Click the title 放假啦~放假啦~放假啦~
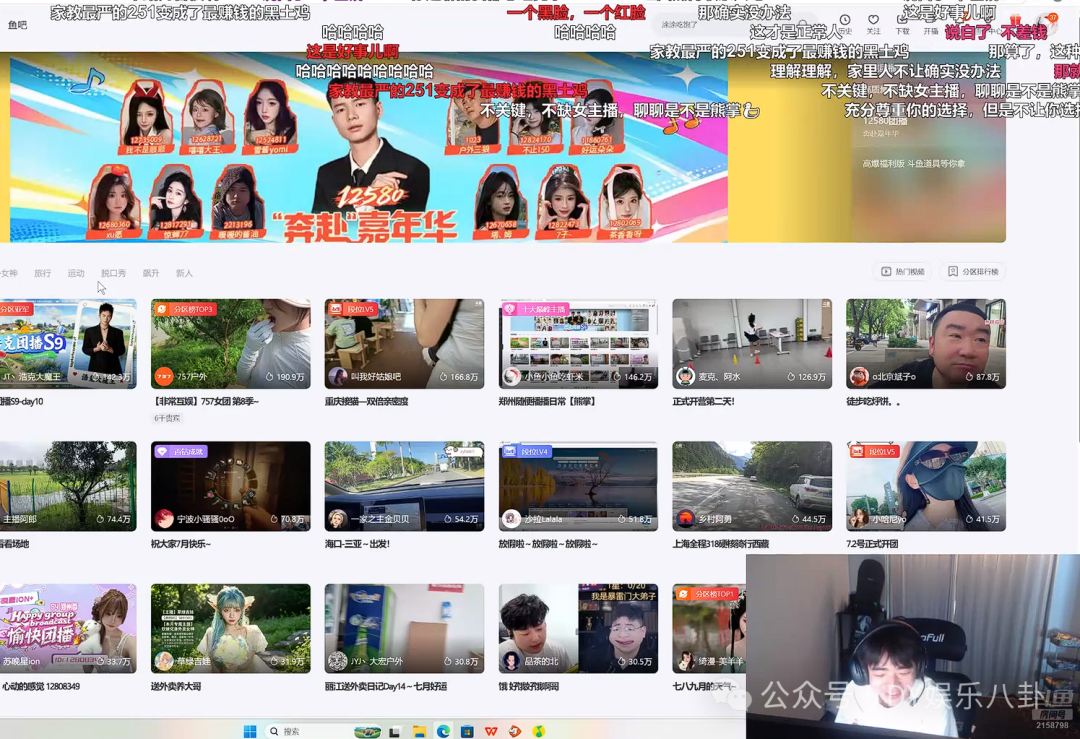Screen dimensions: 1080x739 pyautogui.click(x=548, y=544)
